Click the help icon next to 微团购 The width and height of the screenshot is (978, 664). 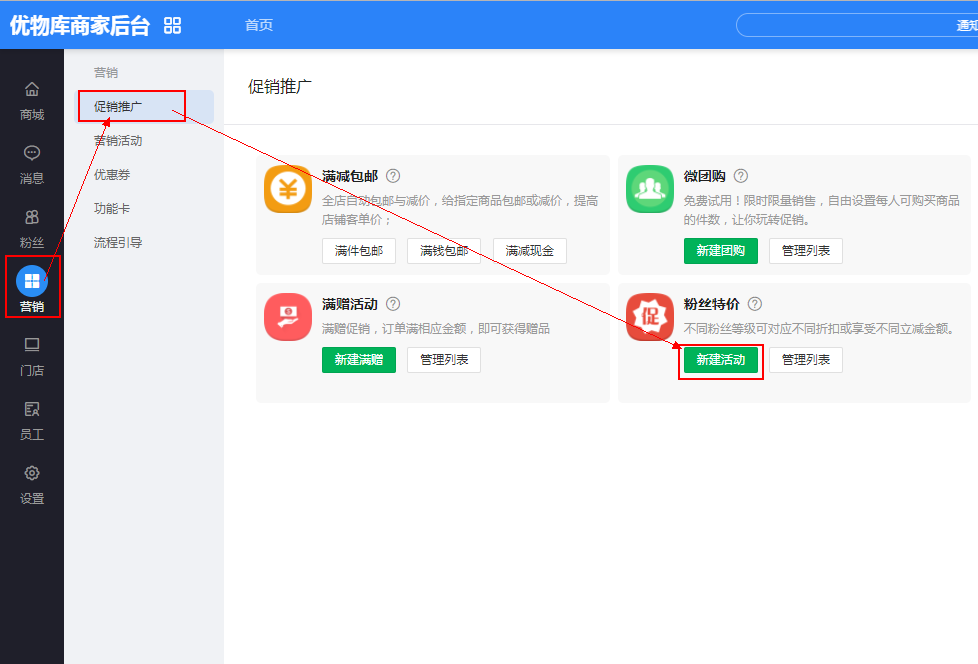tap(741, 176)
